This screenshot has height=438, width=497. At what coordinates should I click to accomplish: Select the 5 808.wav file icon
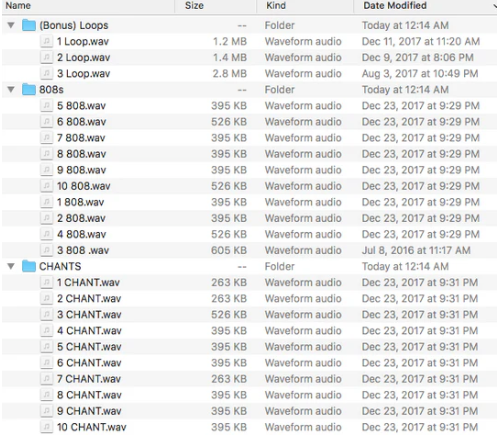46,106
